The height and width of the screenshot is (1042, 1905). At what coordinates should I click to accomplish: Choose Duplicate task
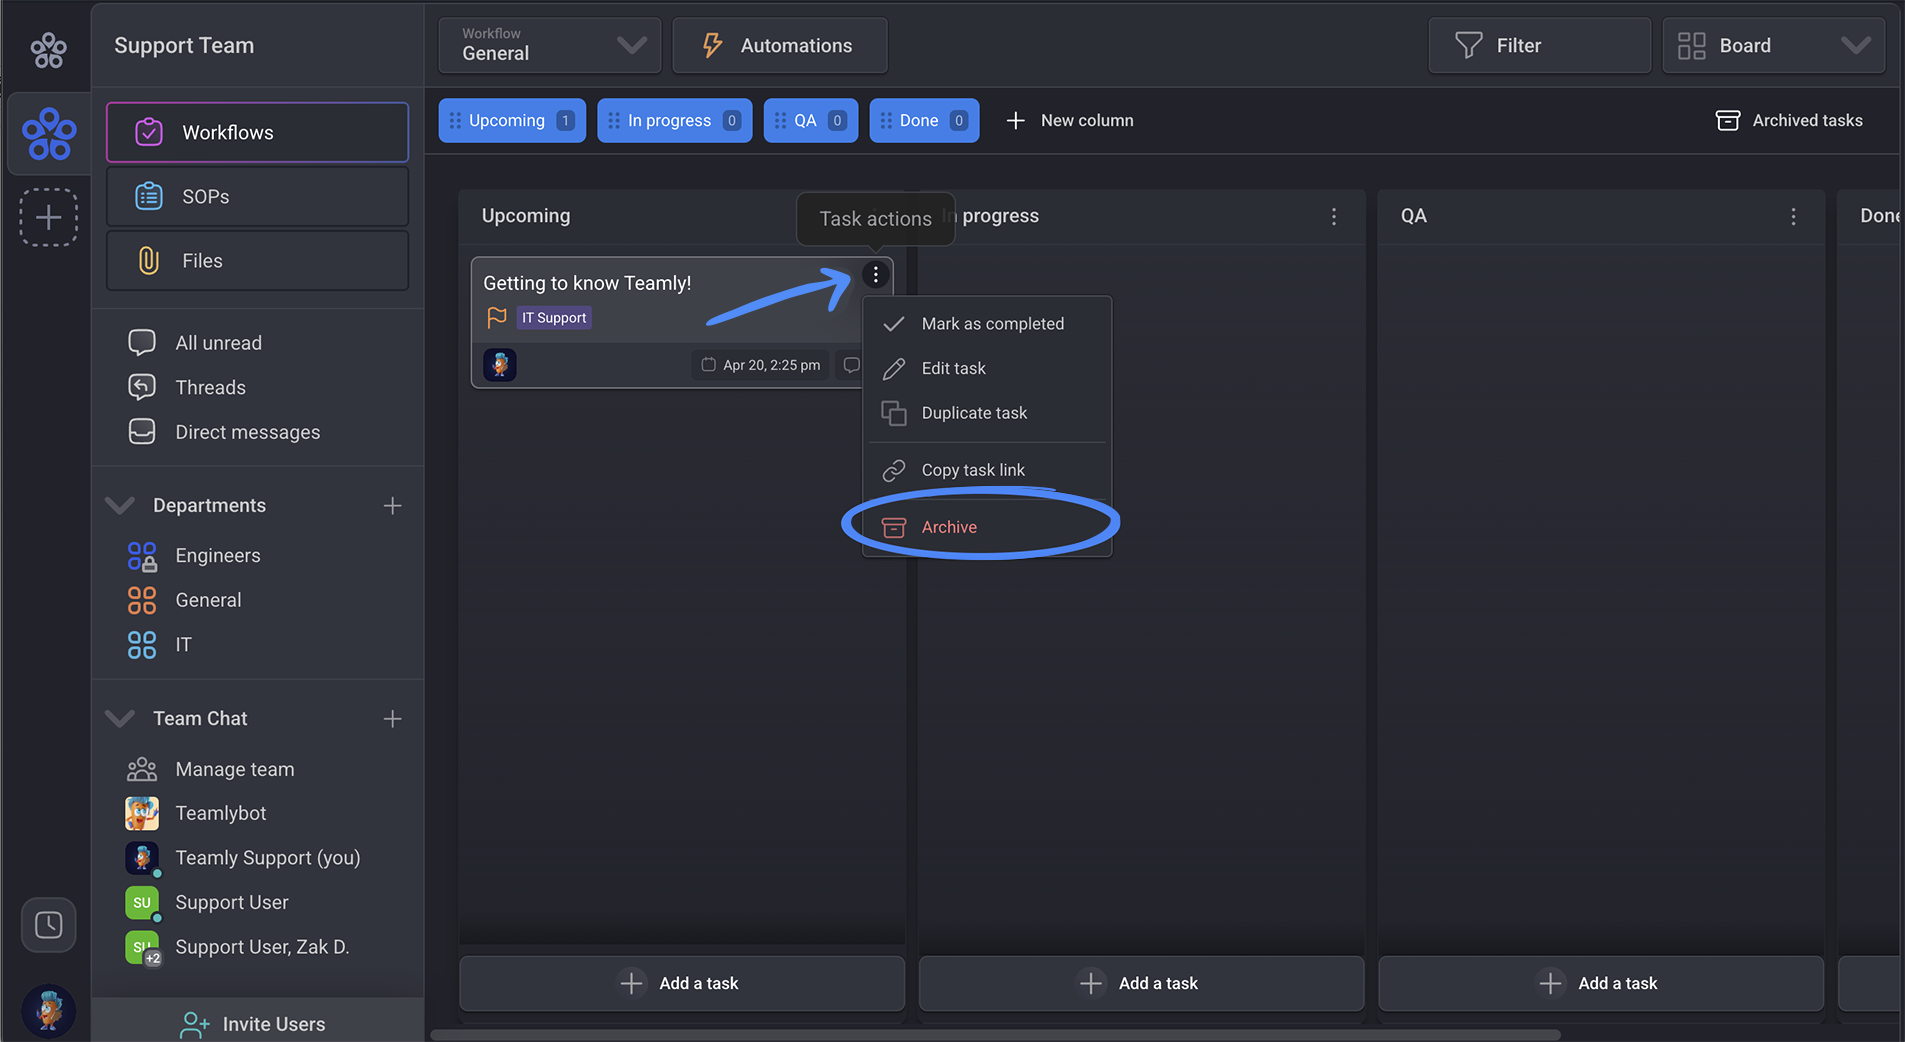[x=987, y=413]
